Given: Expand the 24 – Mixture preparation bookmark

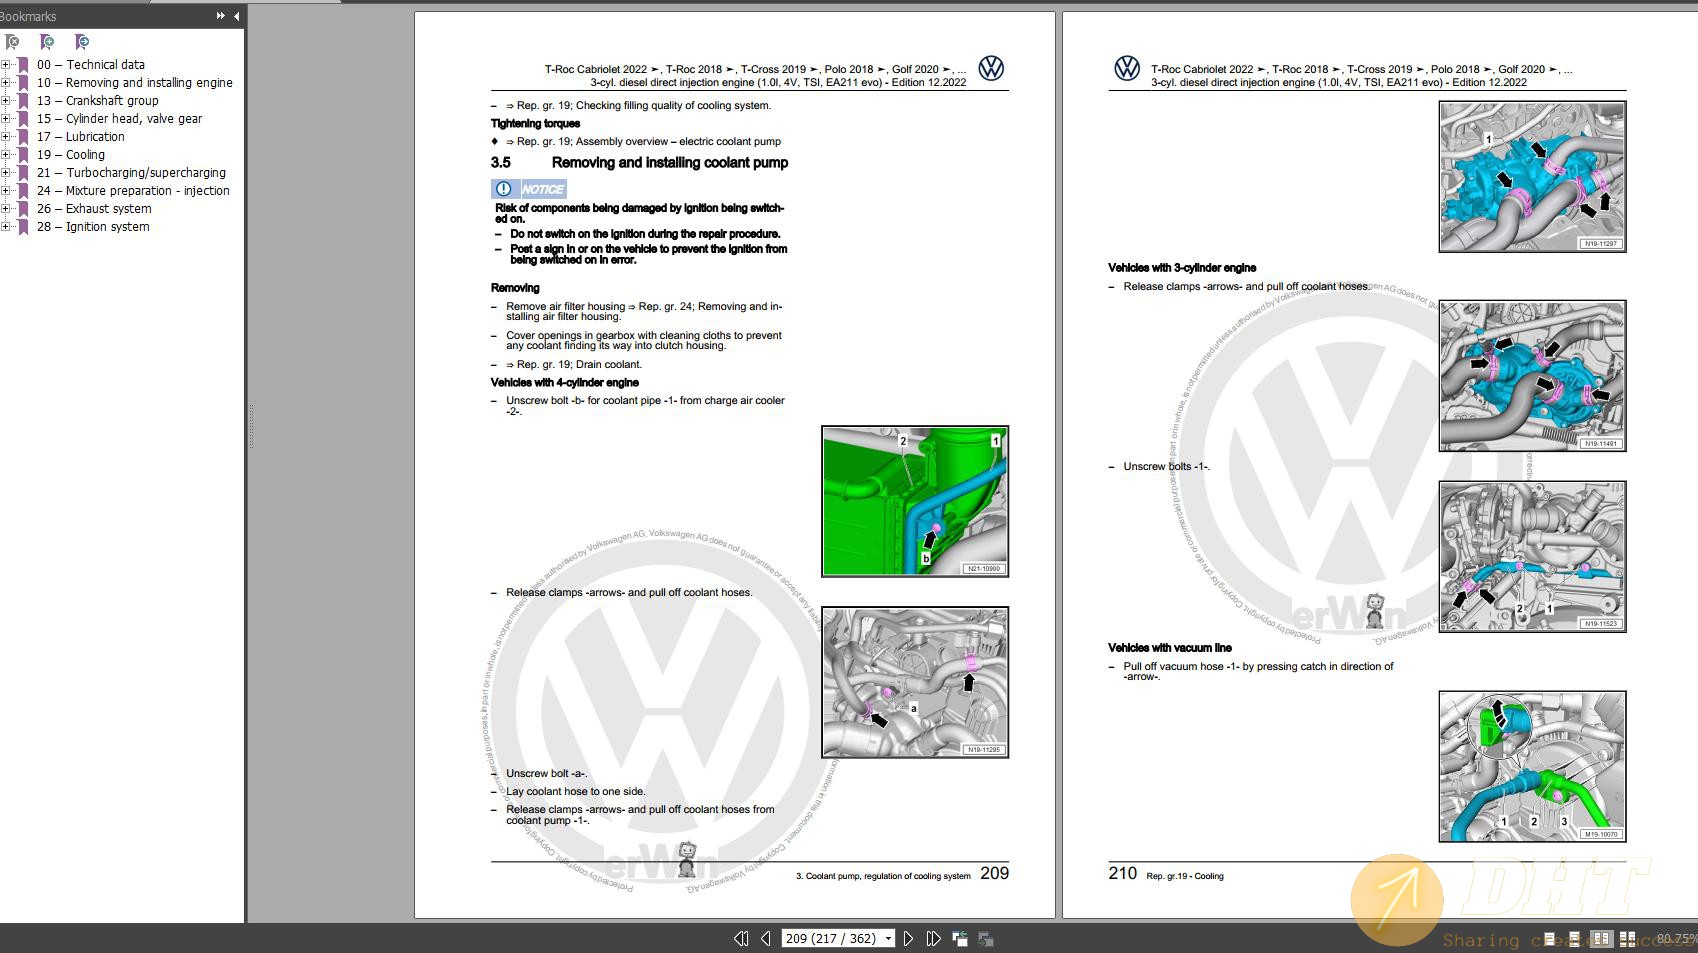Looking at the screenshot, I should [6, 191].
